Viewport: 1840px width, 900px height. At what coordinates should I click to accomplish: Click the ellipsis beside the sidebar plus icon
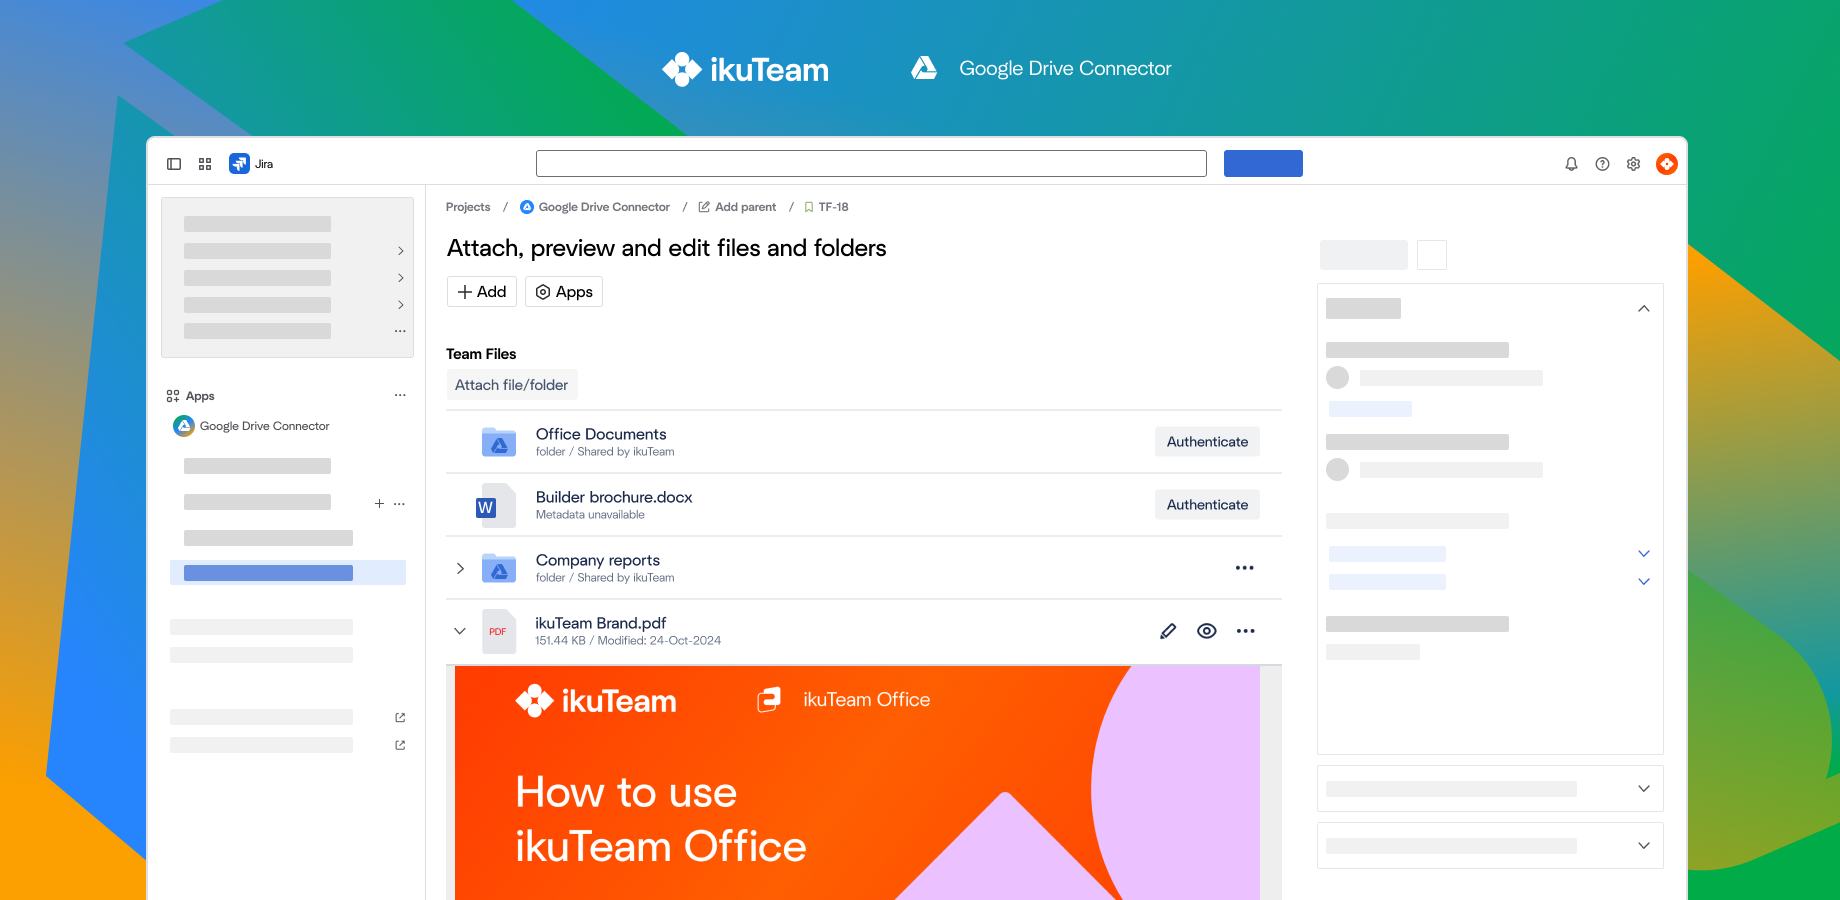coord(399,503)
